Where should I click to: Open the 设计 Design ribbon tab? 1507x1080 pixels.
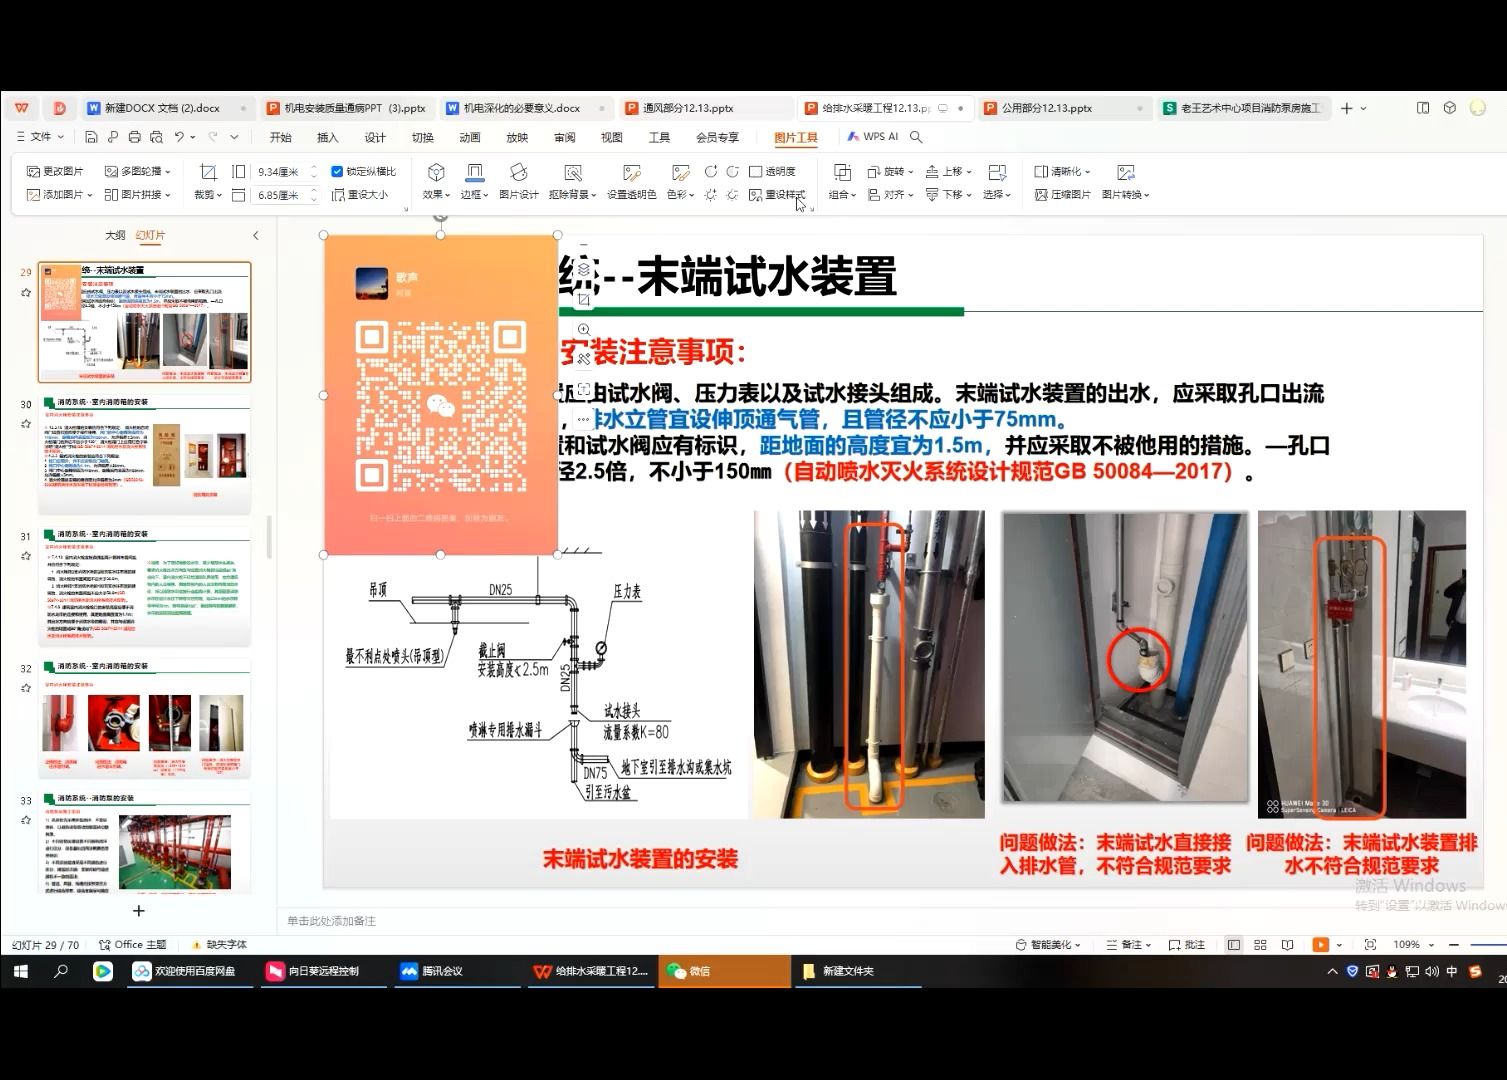point(375,137)
